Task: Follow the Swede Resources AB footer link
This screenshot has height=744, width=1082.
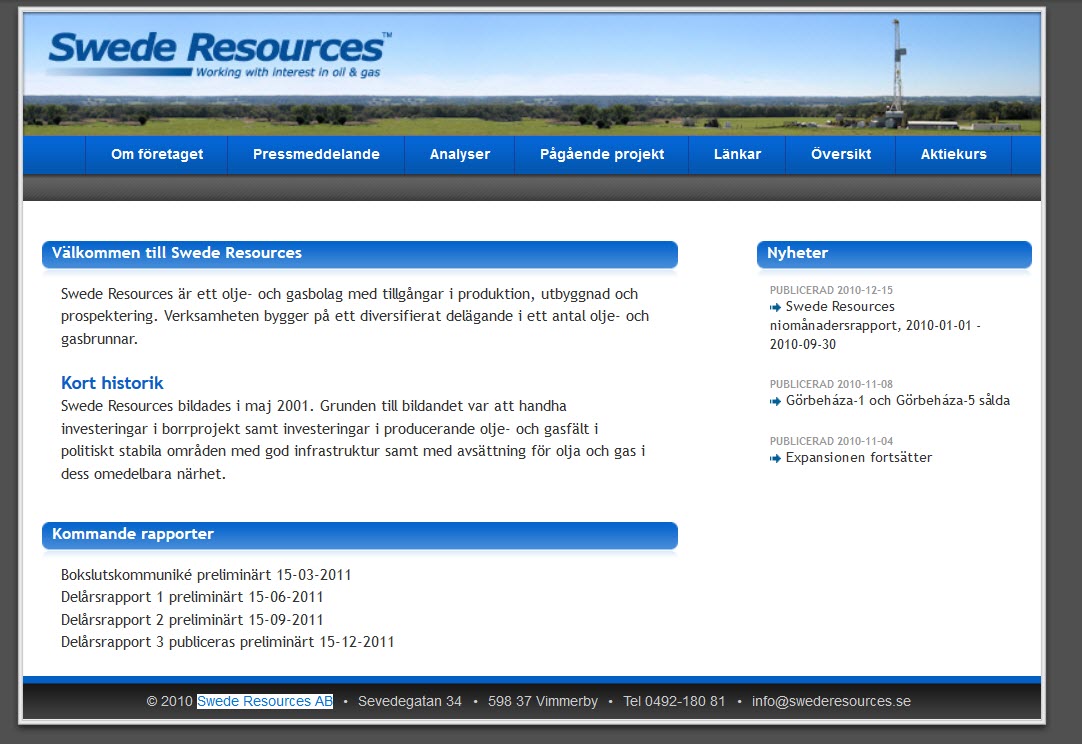Action: tap(265, 701)
